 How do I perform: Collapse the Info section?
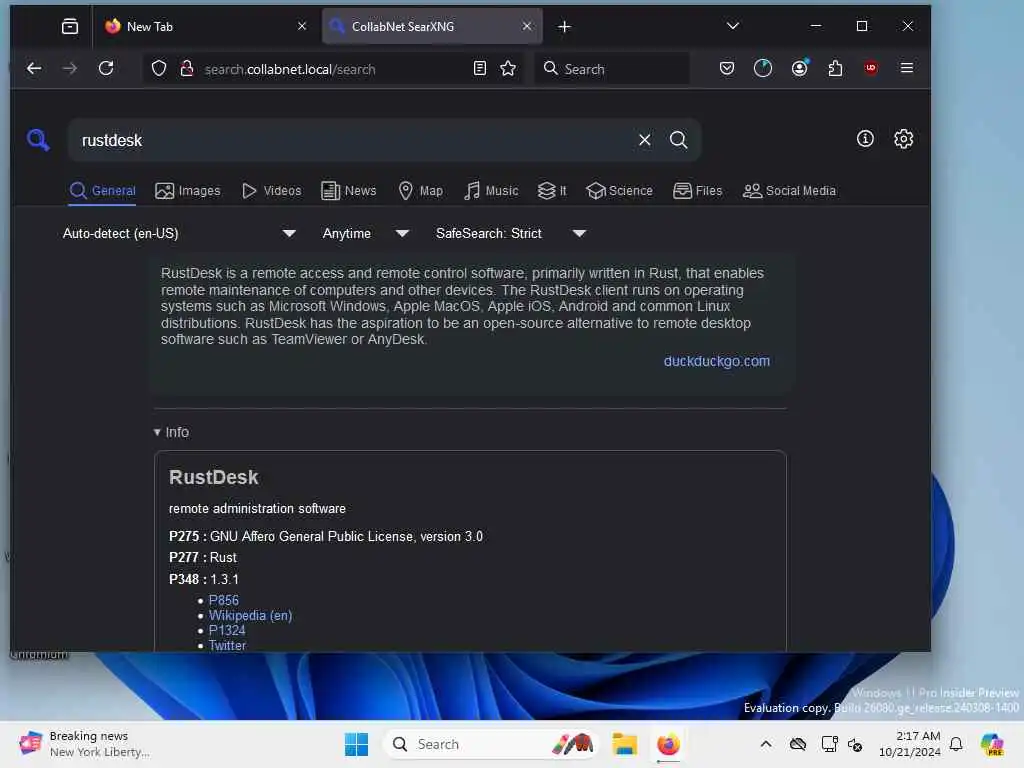pos(171,432)
